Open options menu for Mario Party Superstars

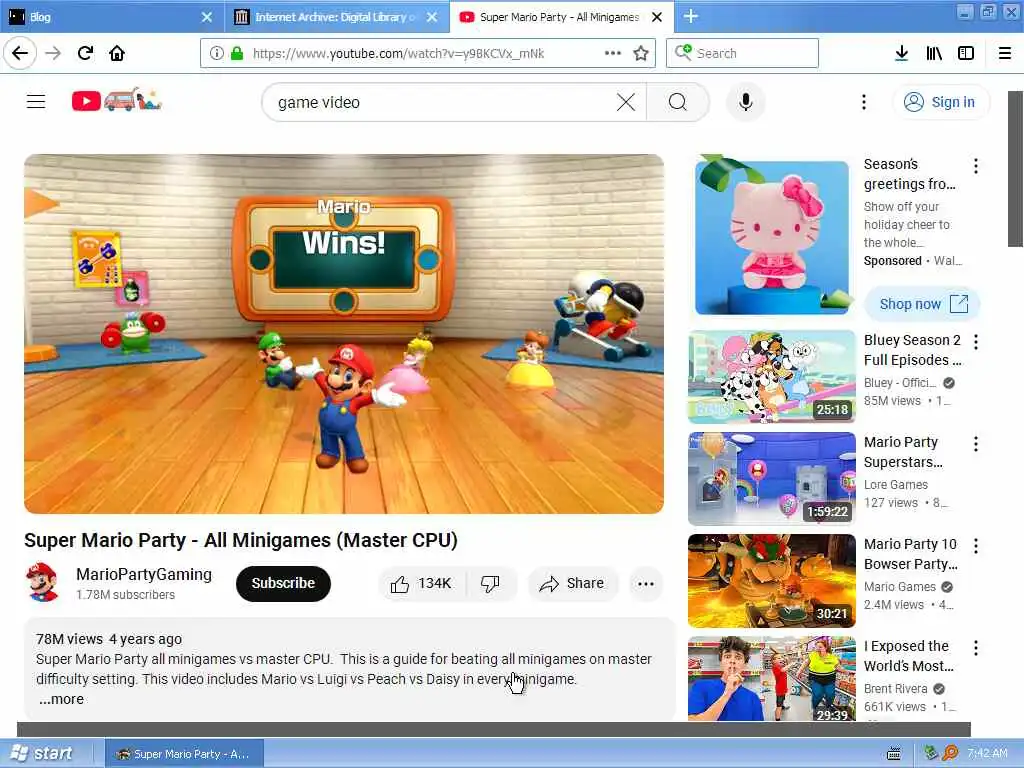(x=976, y=444)
